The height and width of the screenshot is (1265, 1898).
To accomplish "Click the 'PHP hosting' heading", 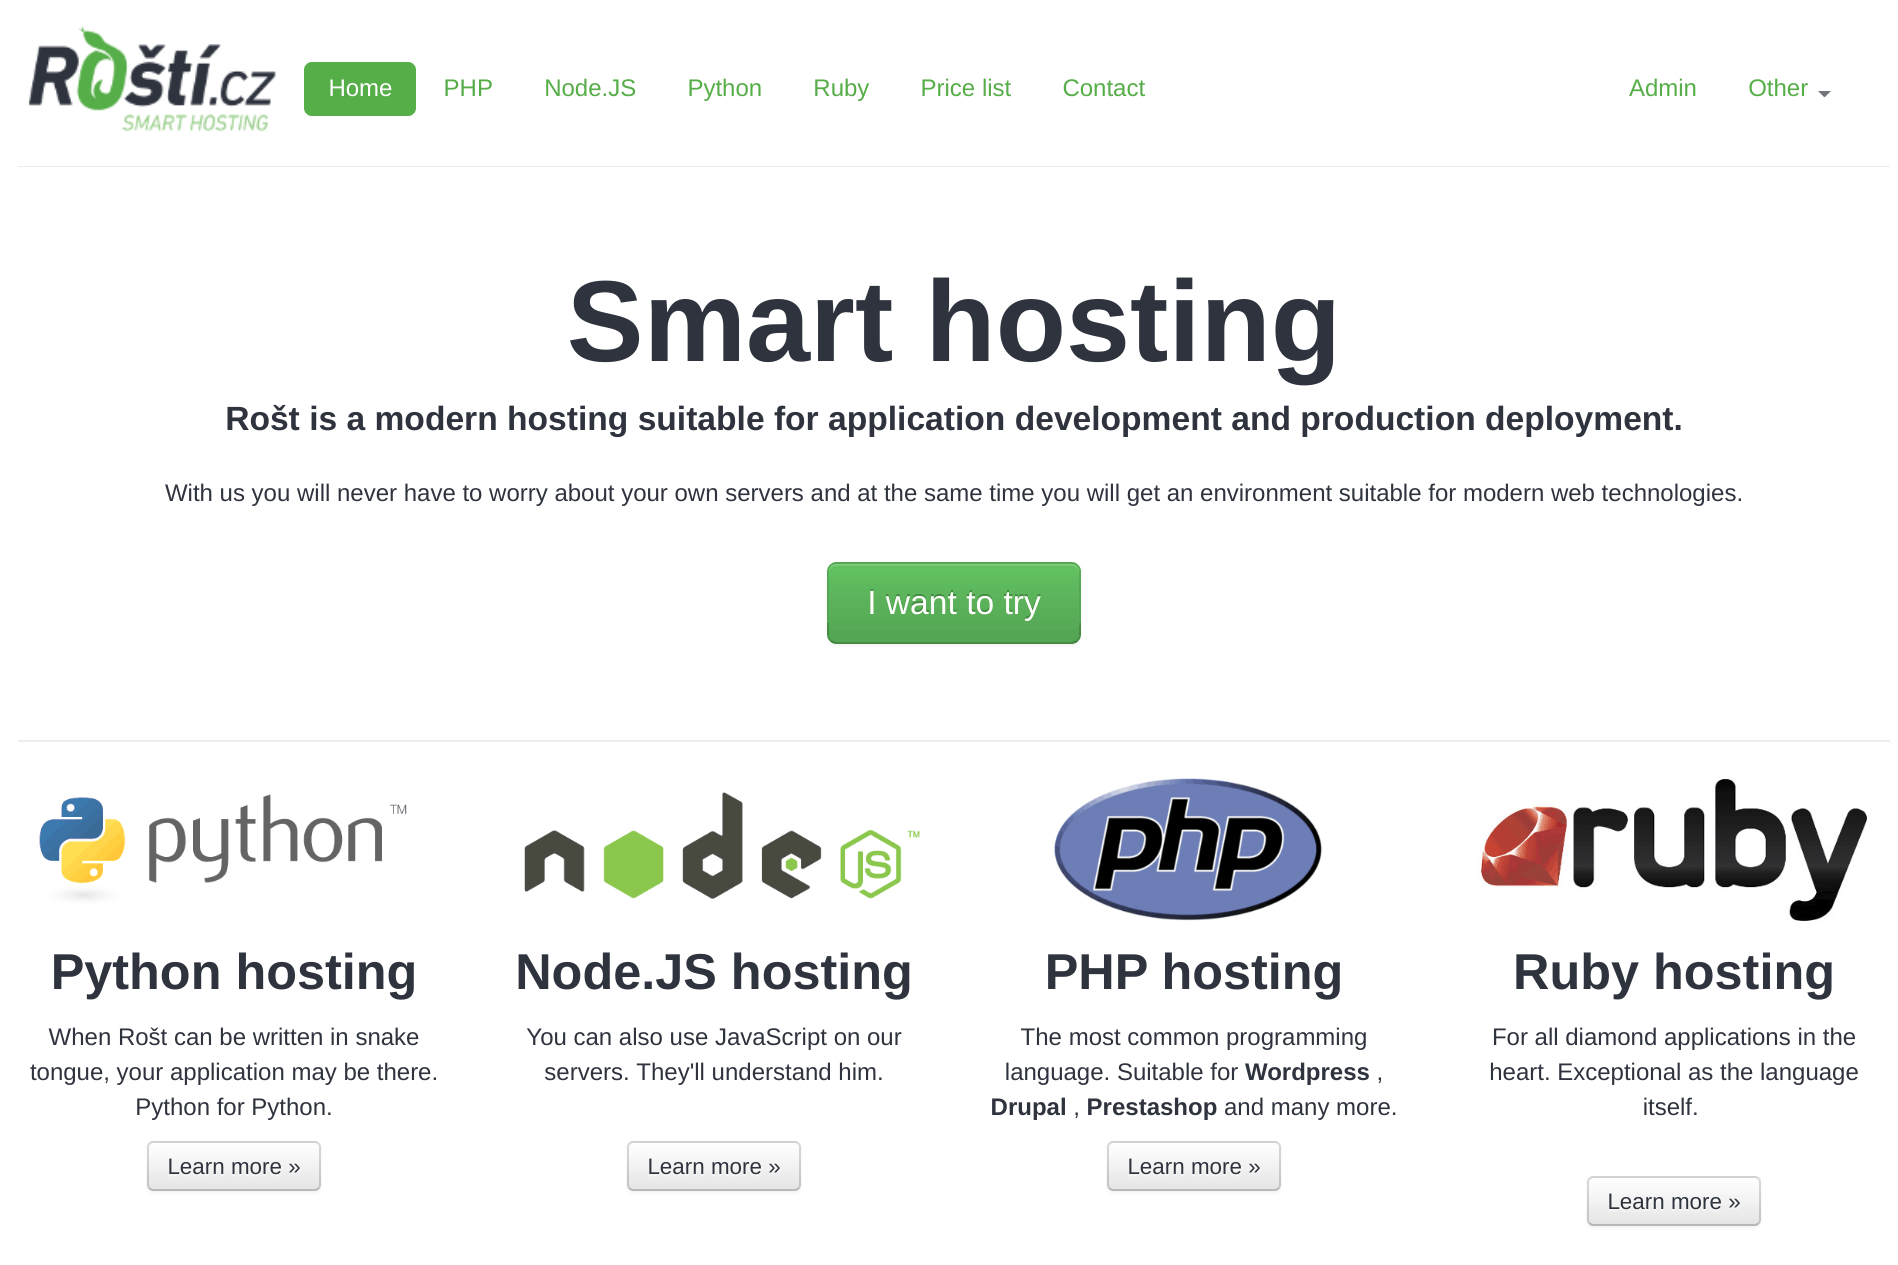I will (1194, 972).
